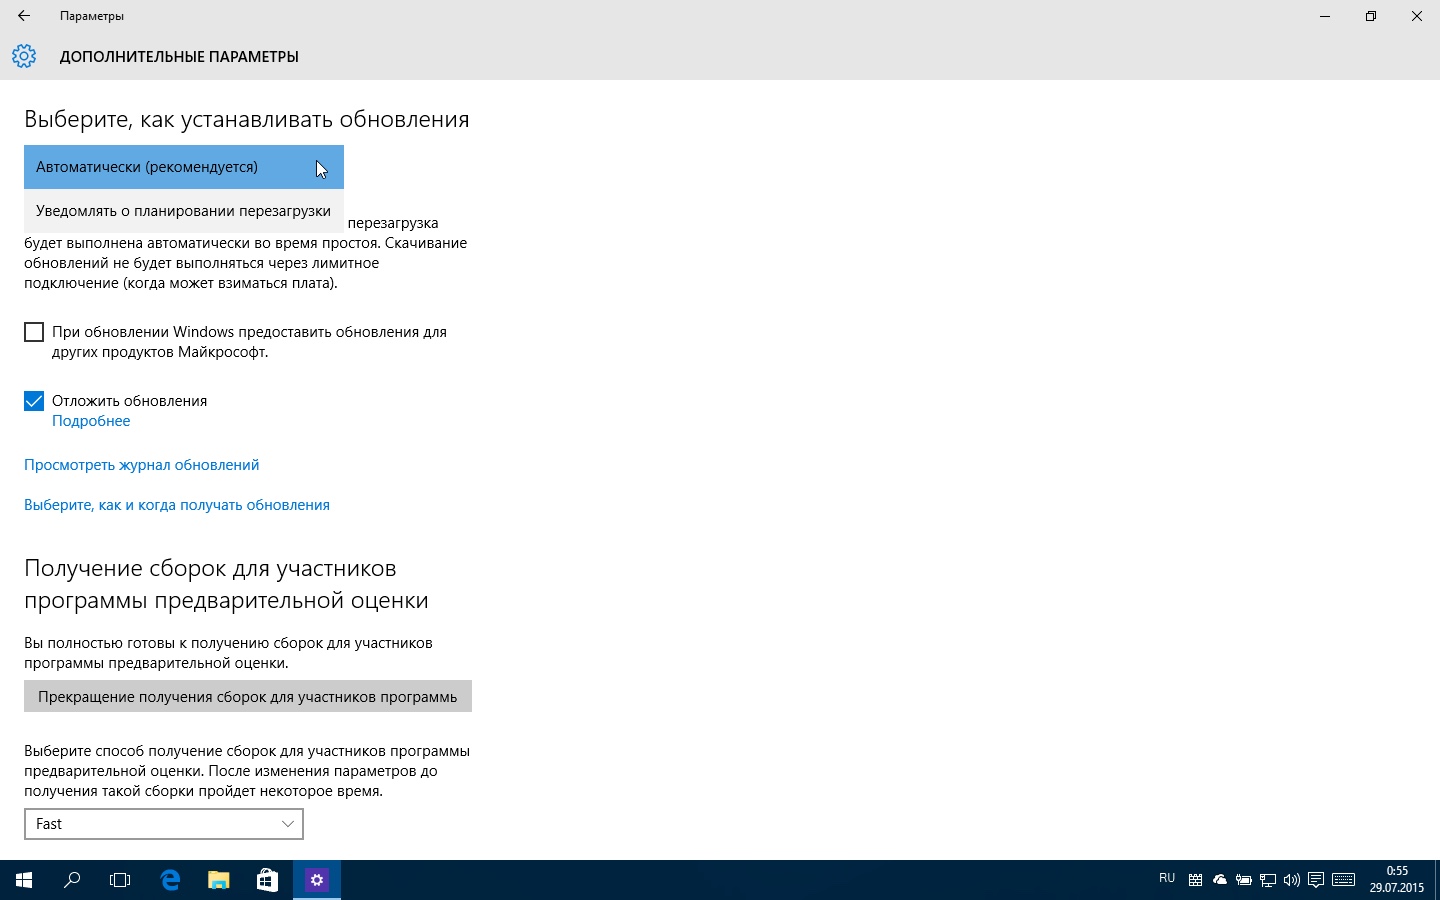The image size is (1440, 900).
Task: Open the OneDrive cloud tray icon
Action: tap(1220, 880)
